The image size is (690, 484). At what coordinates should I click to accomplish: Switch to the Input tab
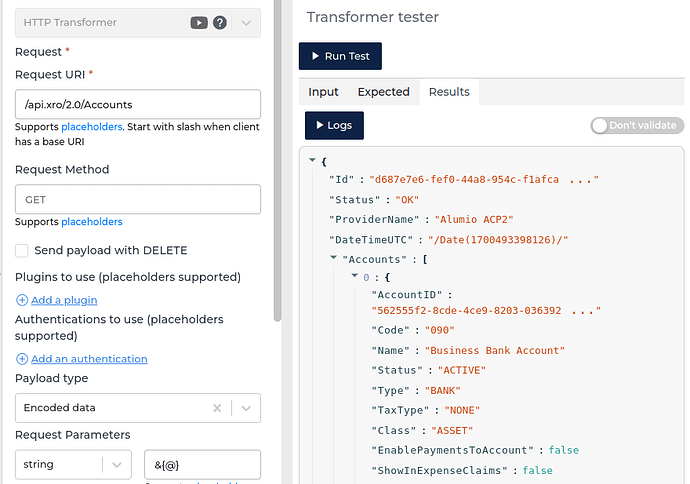tap(323, 92)
